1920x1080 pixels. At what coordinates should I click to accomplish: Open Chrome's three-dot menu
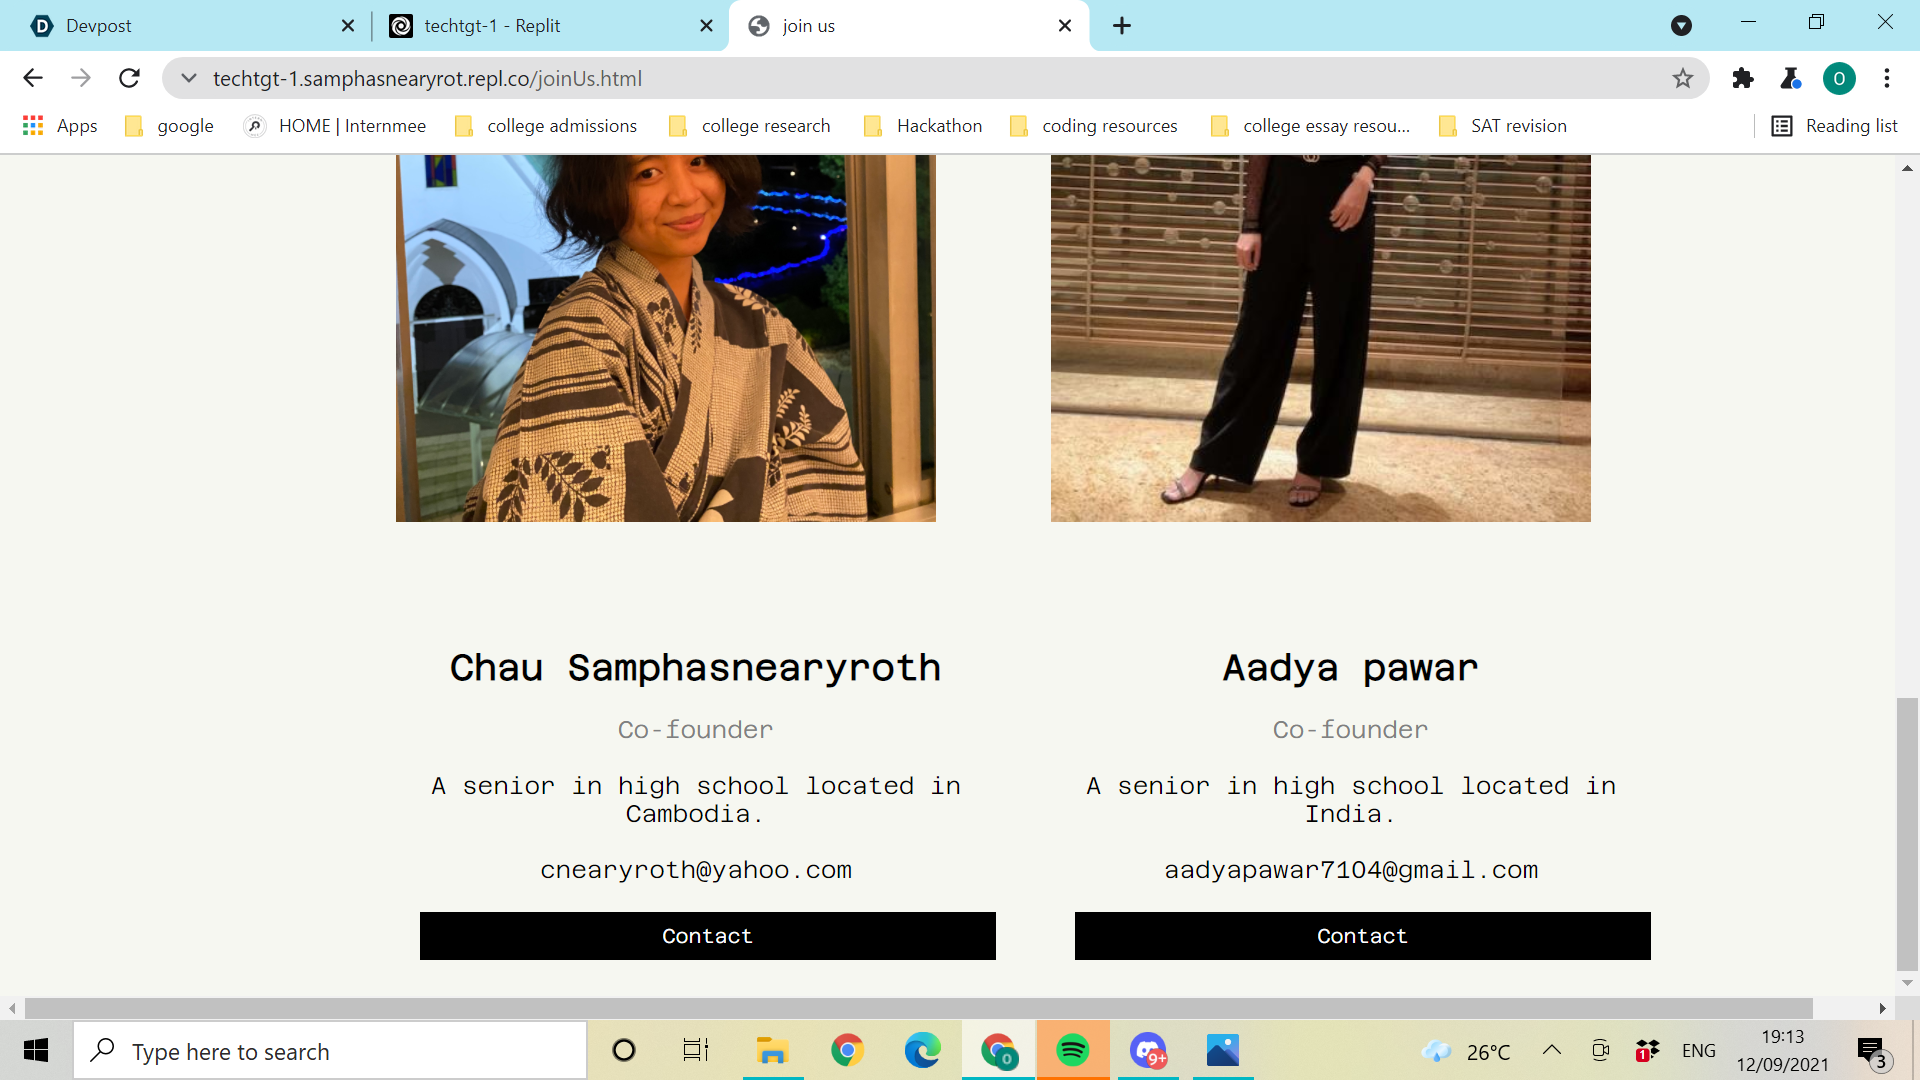(1887, 78)
